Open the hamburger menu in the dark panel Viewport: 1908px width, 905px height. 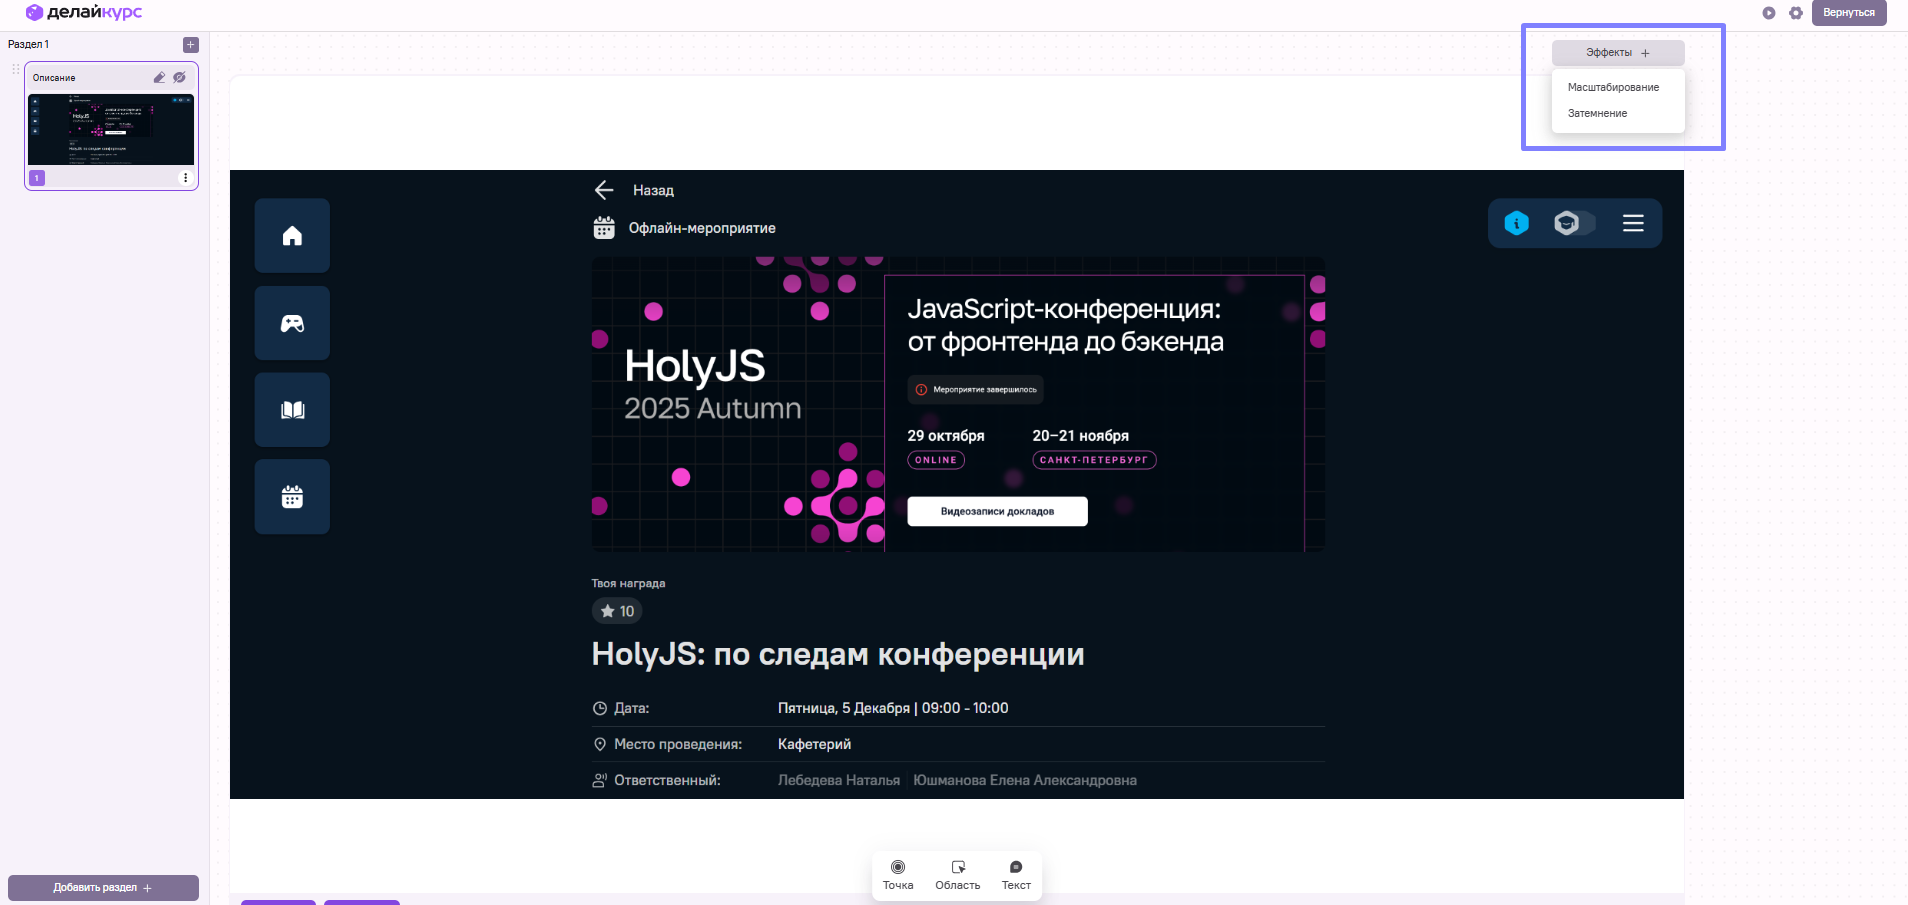tap(1632, 223)
